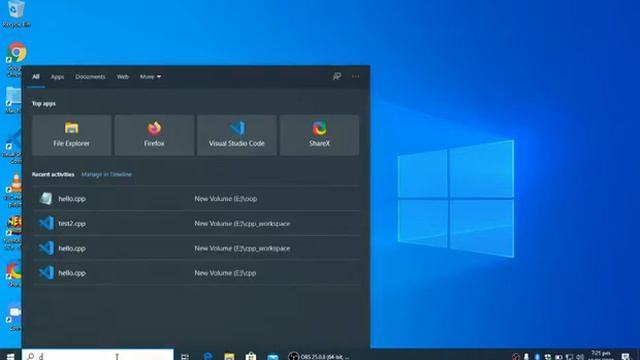Open Visual Studio Code tile

tap(237, 135)
